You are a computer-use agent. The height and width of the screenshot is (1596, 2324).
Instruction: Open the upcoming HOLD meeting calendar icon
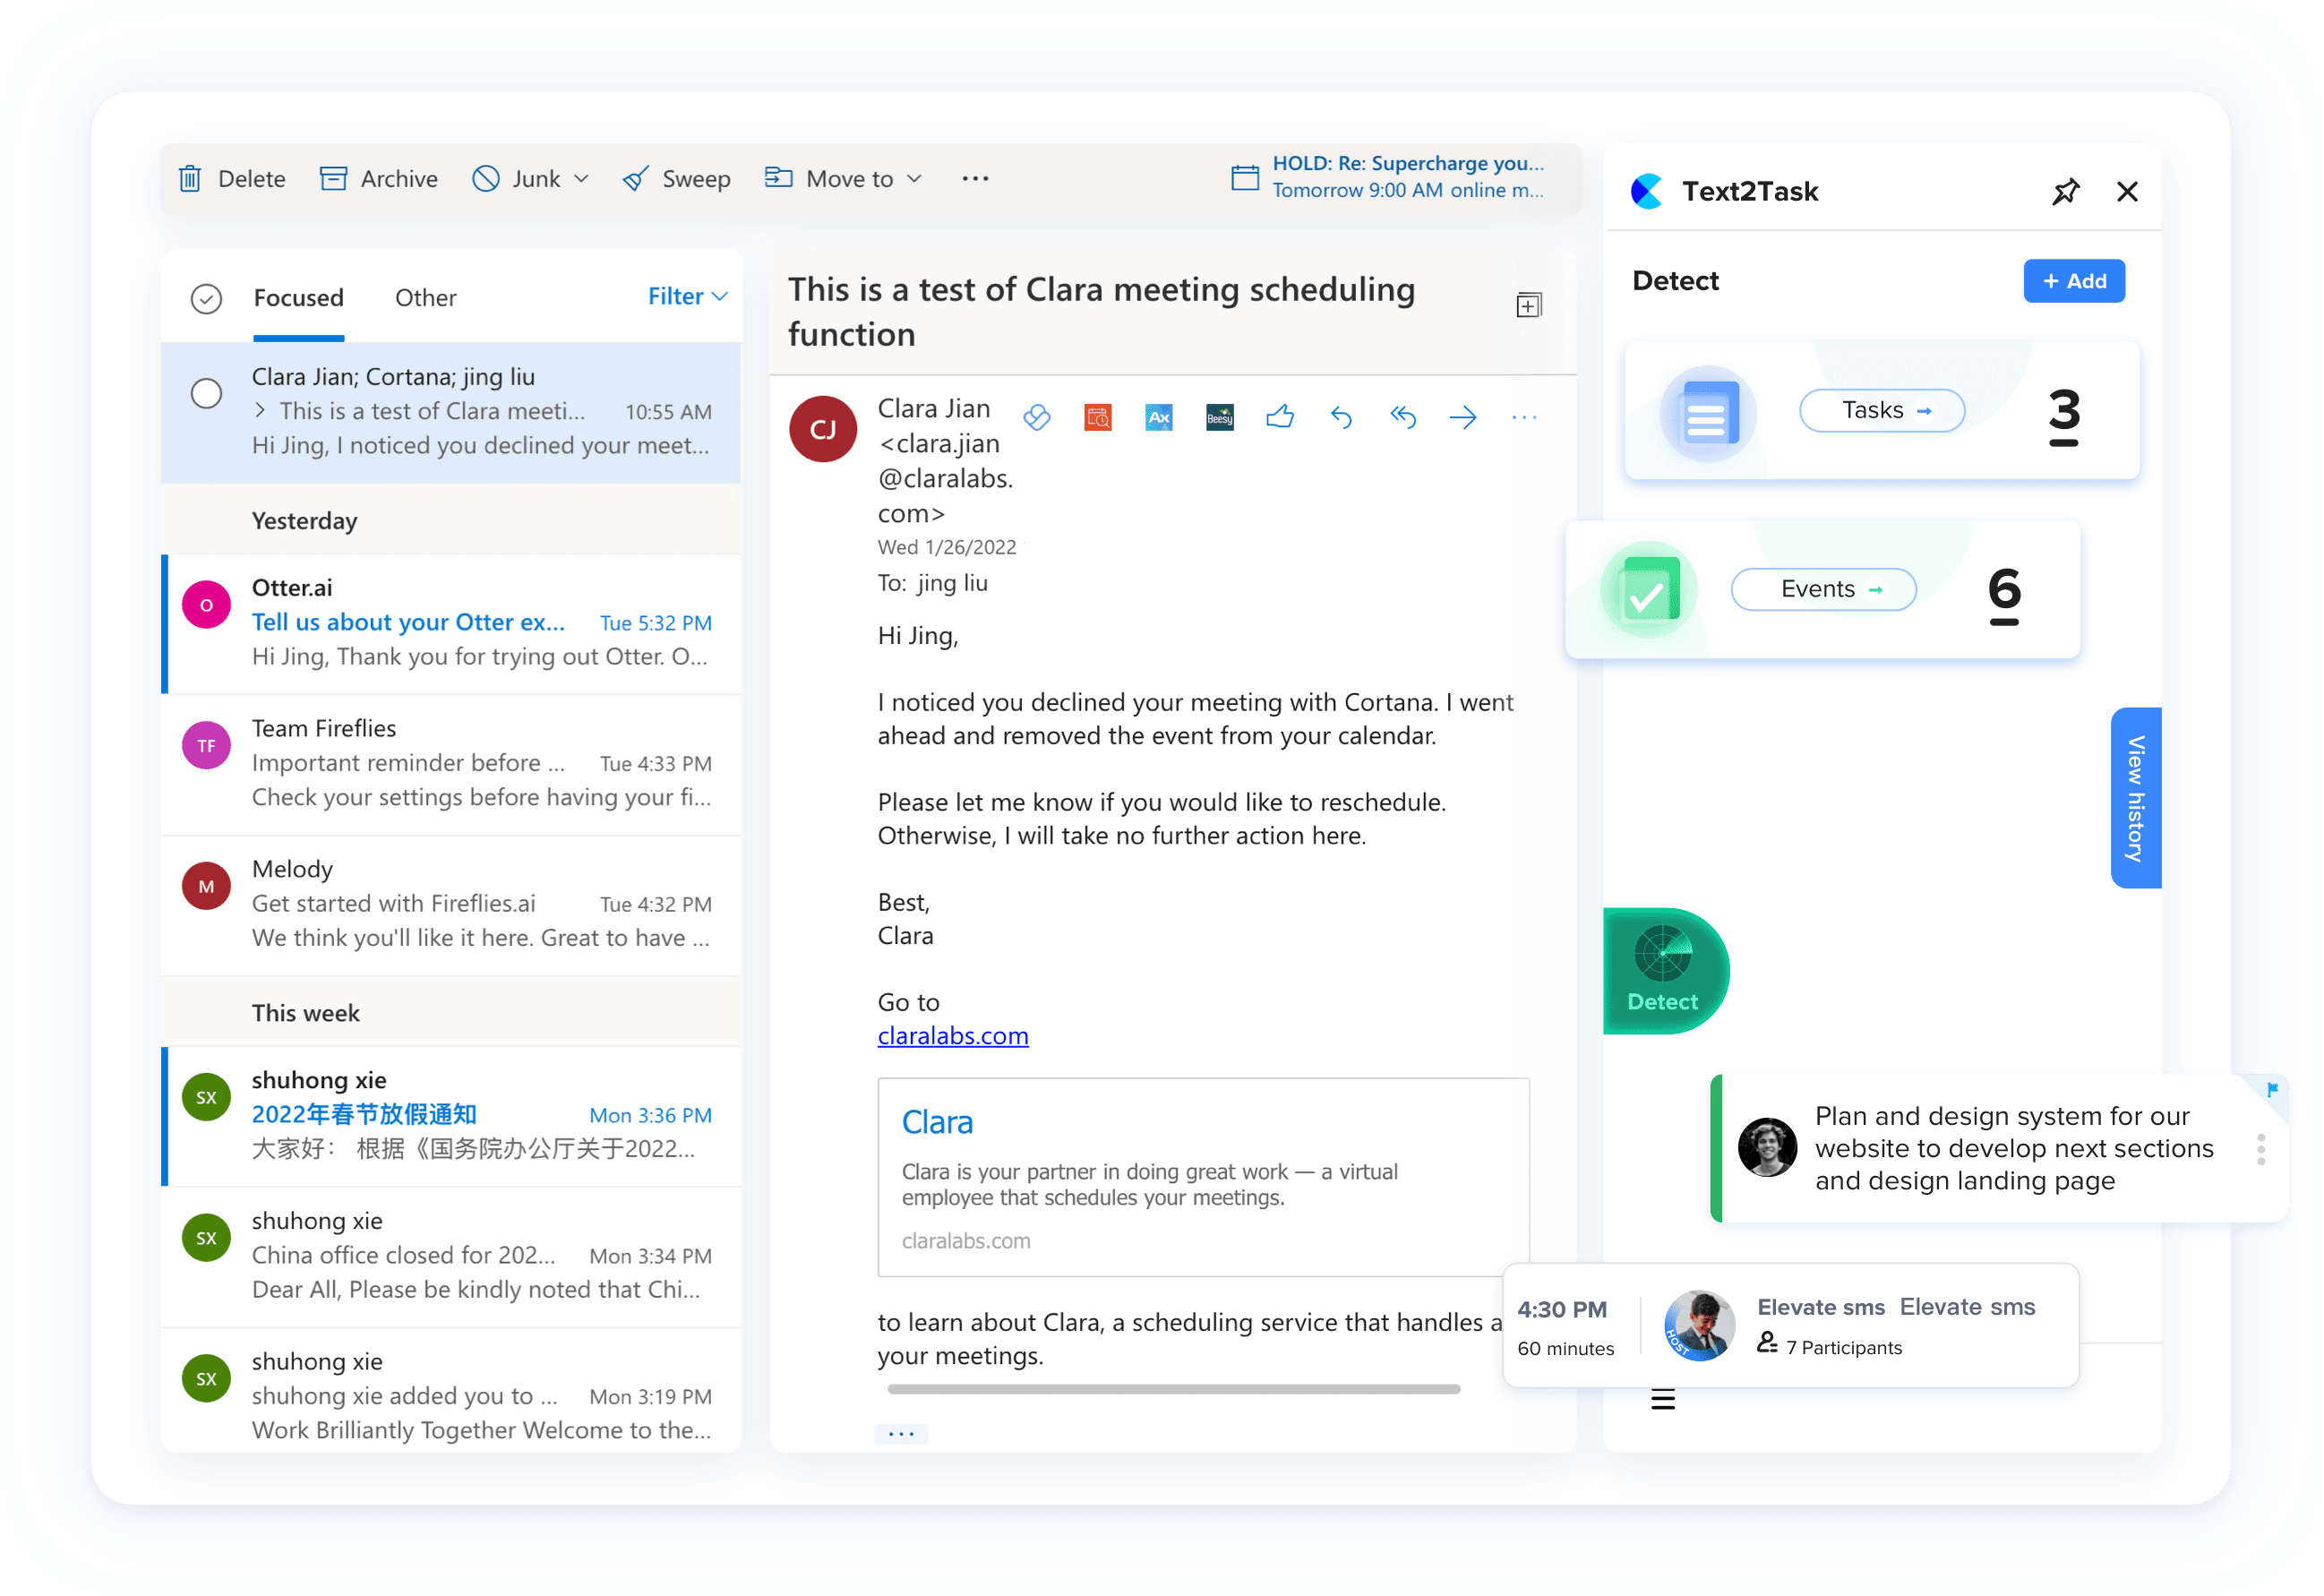point(1244,178)
